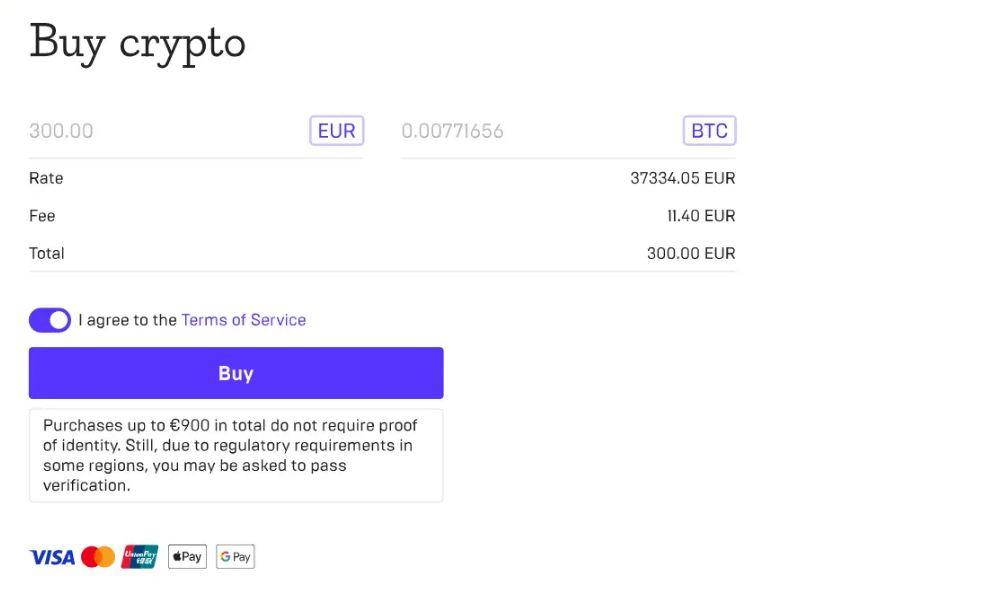Click the Apple Pay badge

(x=188, y=556)
